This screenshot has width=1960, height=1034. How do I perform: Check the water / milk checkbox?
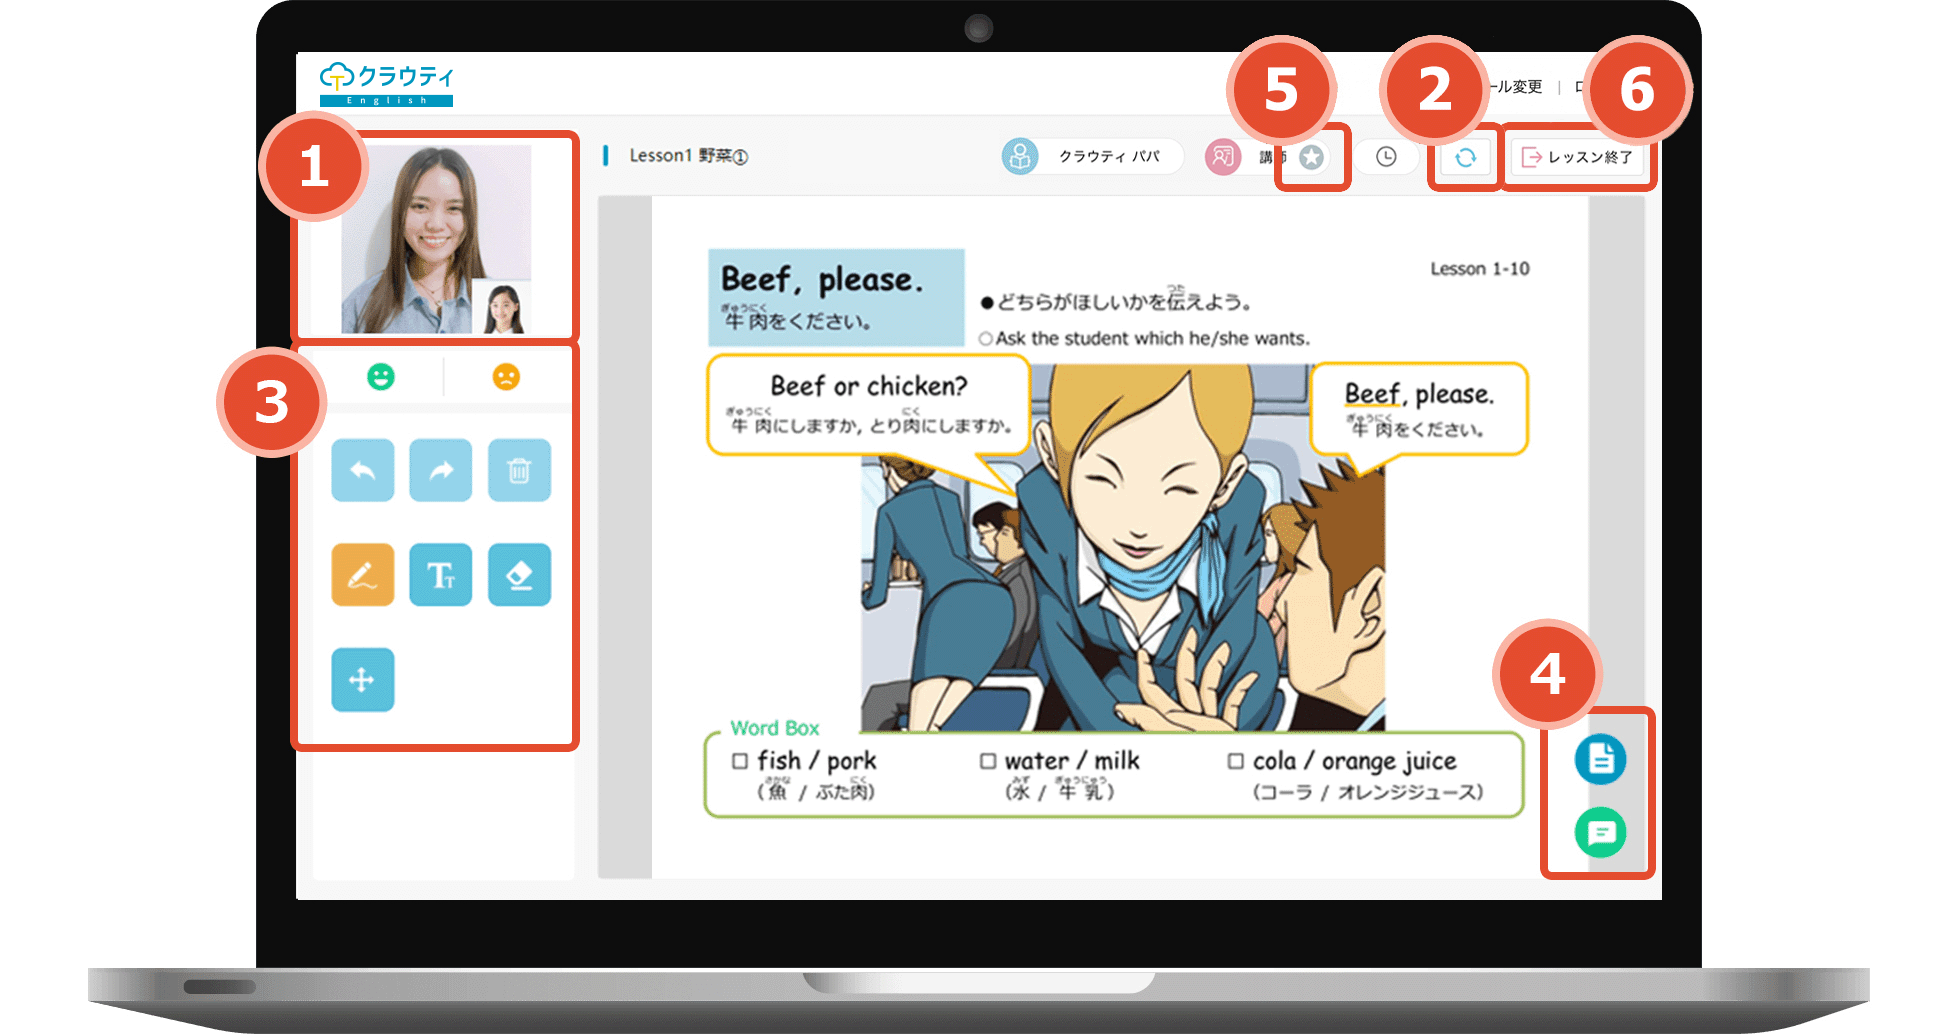(988, 761)
